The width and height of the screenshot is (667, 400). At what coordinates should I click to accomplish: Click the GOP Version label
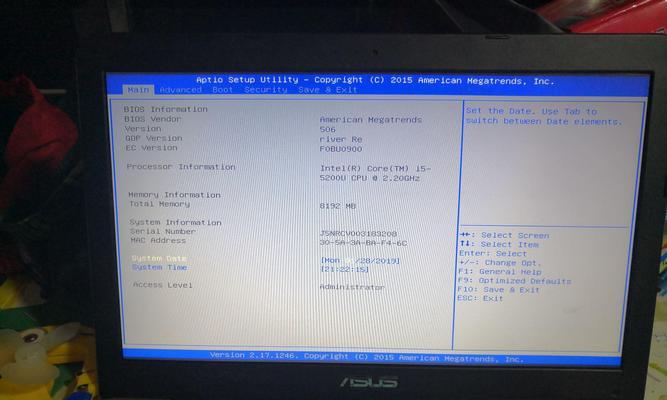(x=154, y=138)
